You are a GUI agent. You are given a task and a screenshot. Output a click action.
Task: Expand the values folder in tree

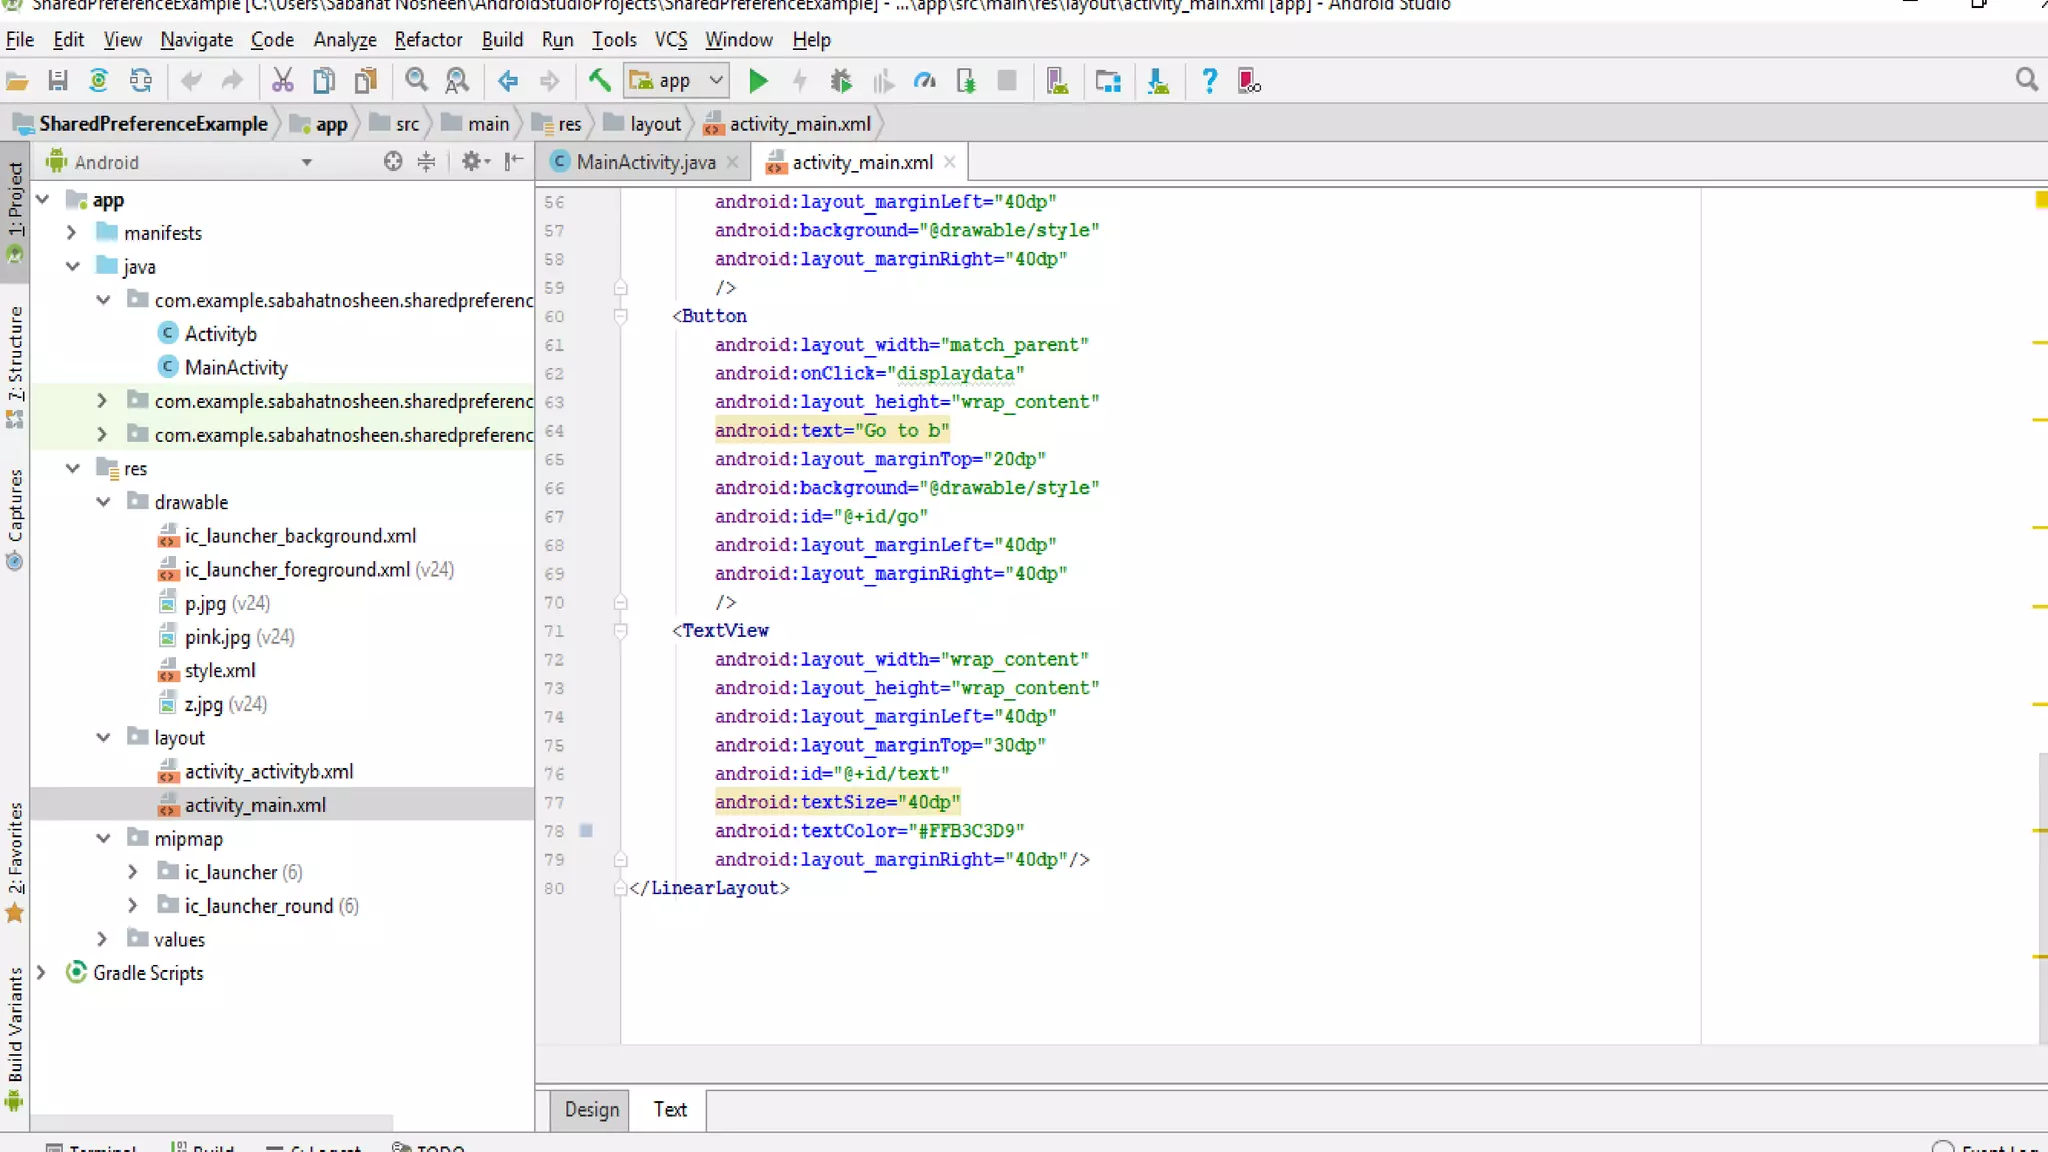(102, 939)
